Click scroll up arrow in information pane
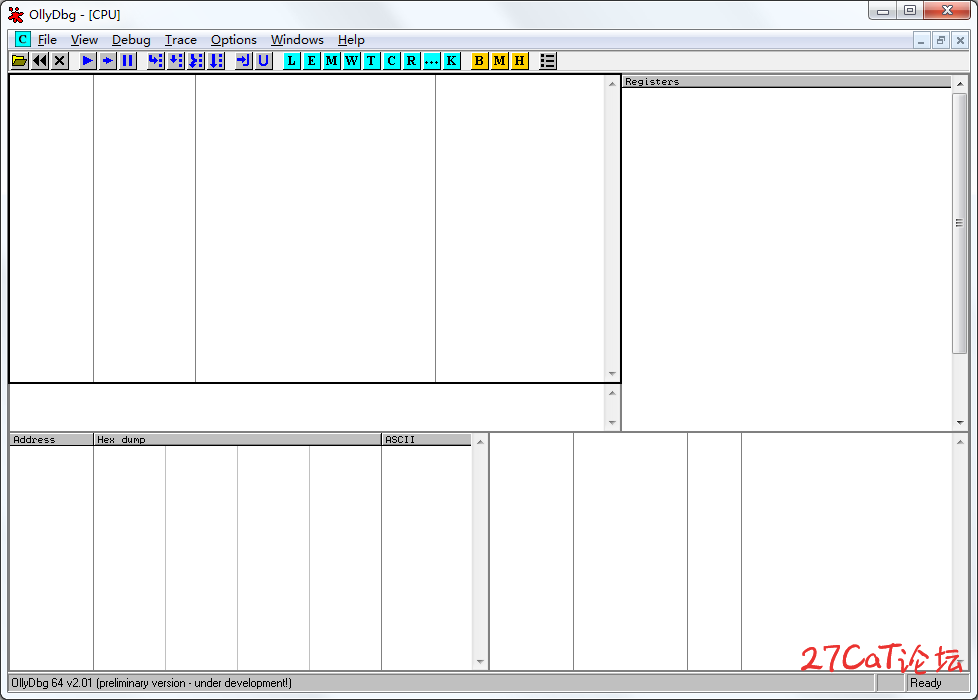Image resolution: width=978 pixels, height=700 pixels. [612, 392]
